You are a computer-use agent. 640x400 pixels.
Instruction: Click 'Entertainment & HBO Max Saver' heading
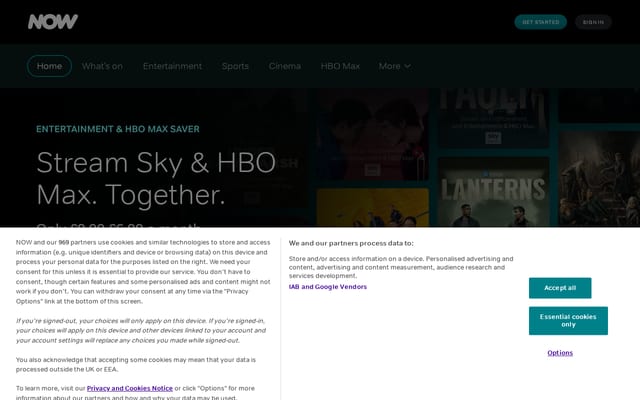pyautogui.click(x=118, y=129)
